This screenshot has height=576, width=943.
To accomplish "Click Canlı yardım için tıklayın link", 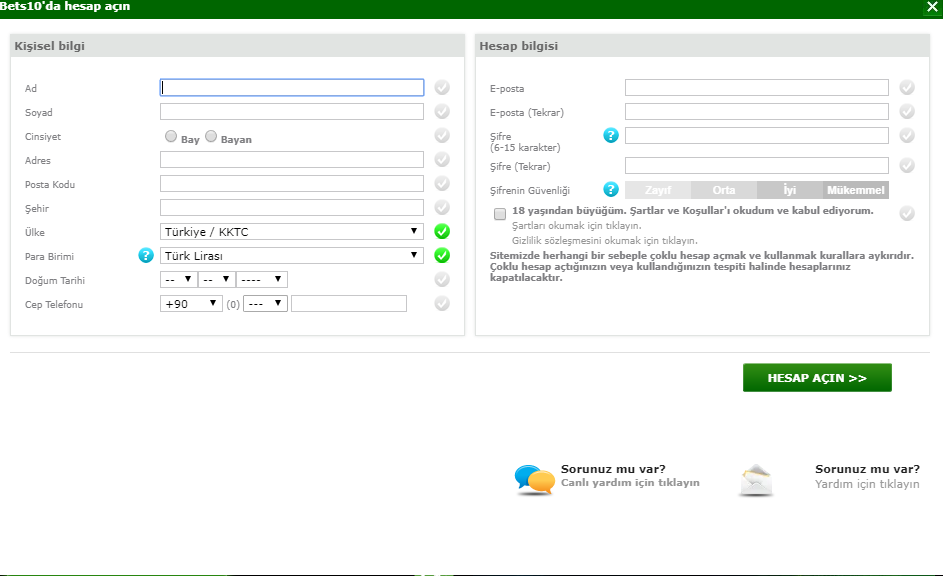I will [630, 483].
